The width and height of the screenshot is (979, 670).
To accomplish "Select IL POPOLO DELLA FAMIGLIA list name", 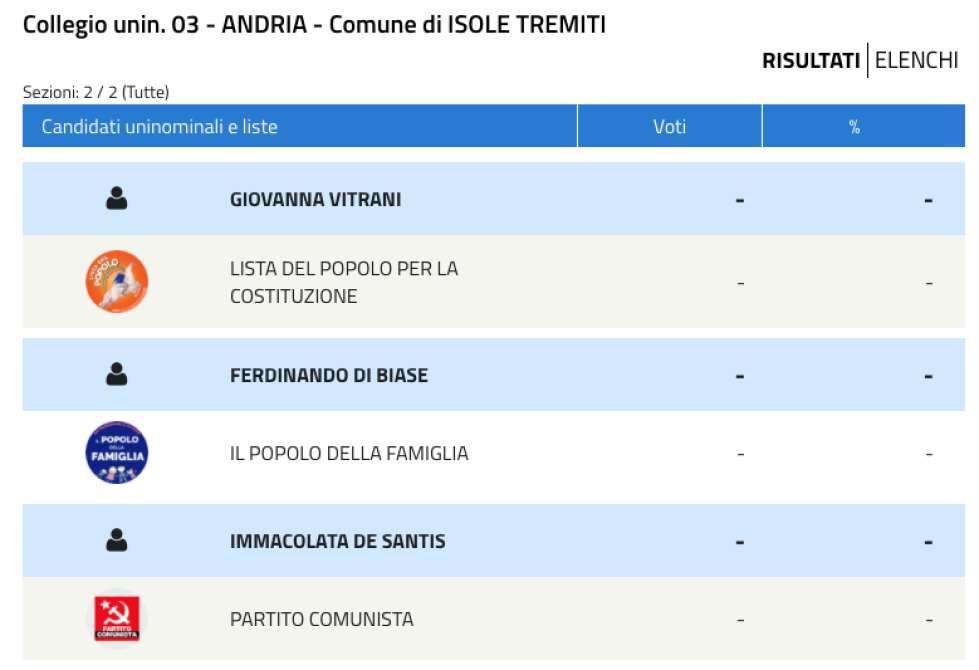I will (x=349, y=453).
